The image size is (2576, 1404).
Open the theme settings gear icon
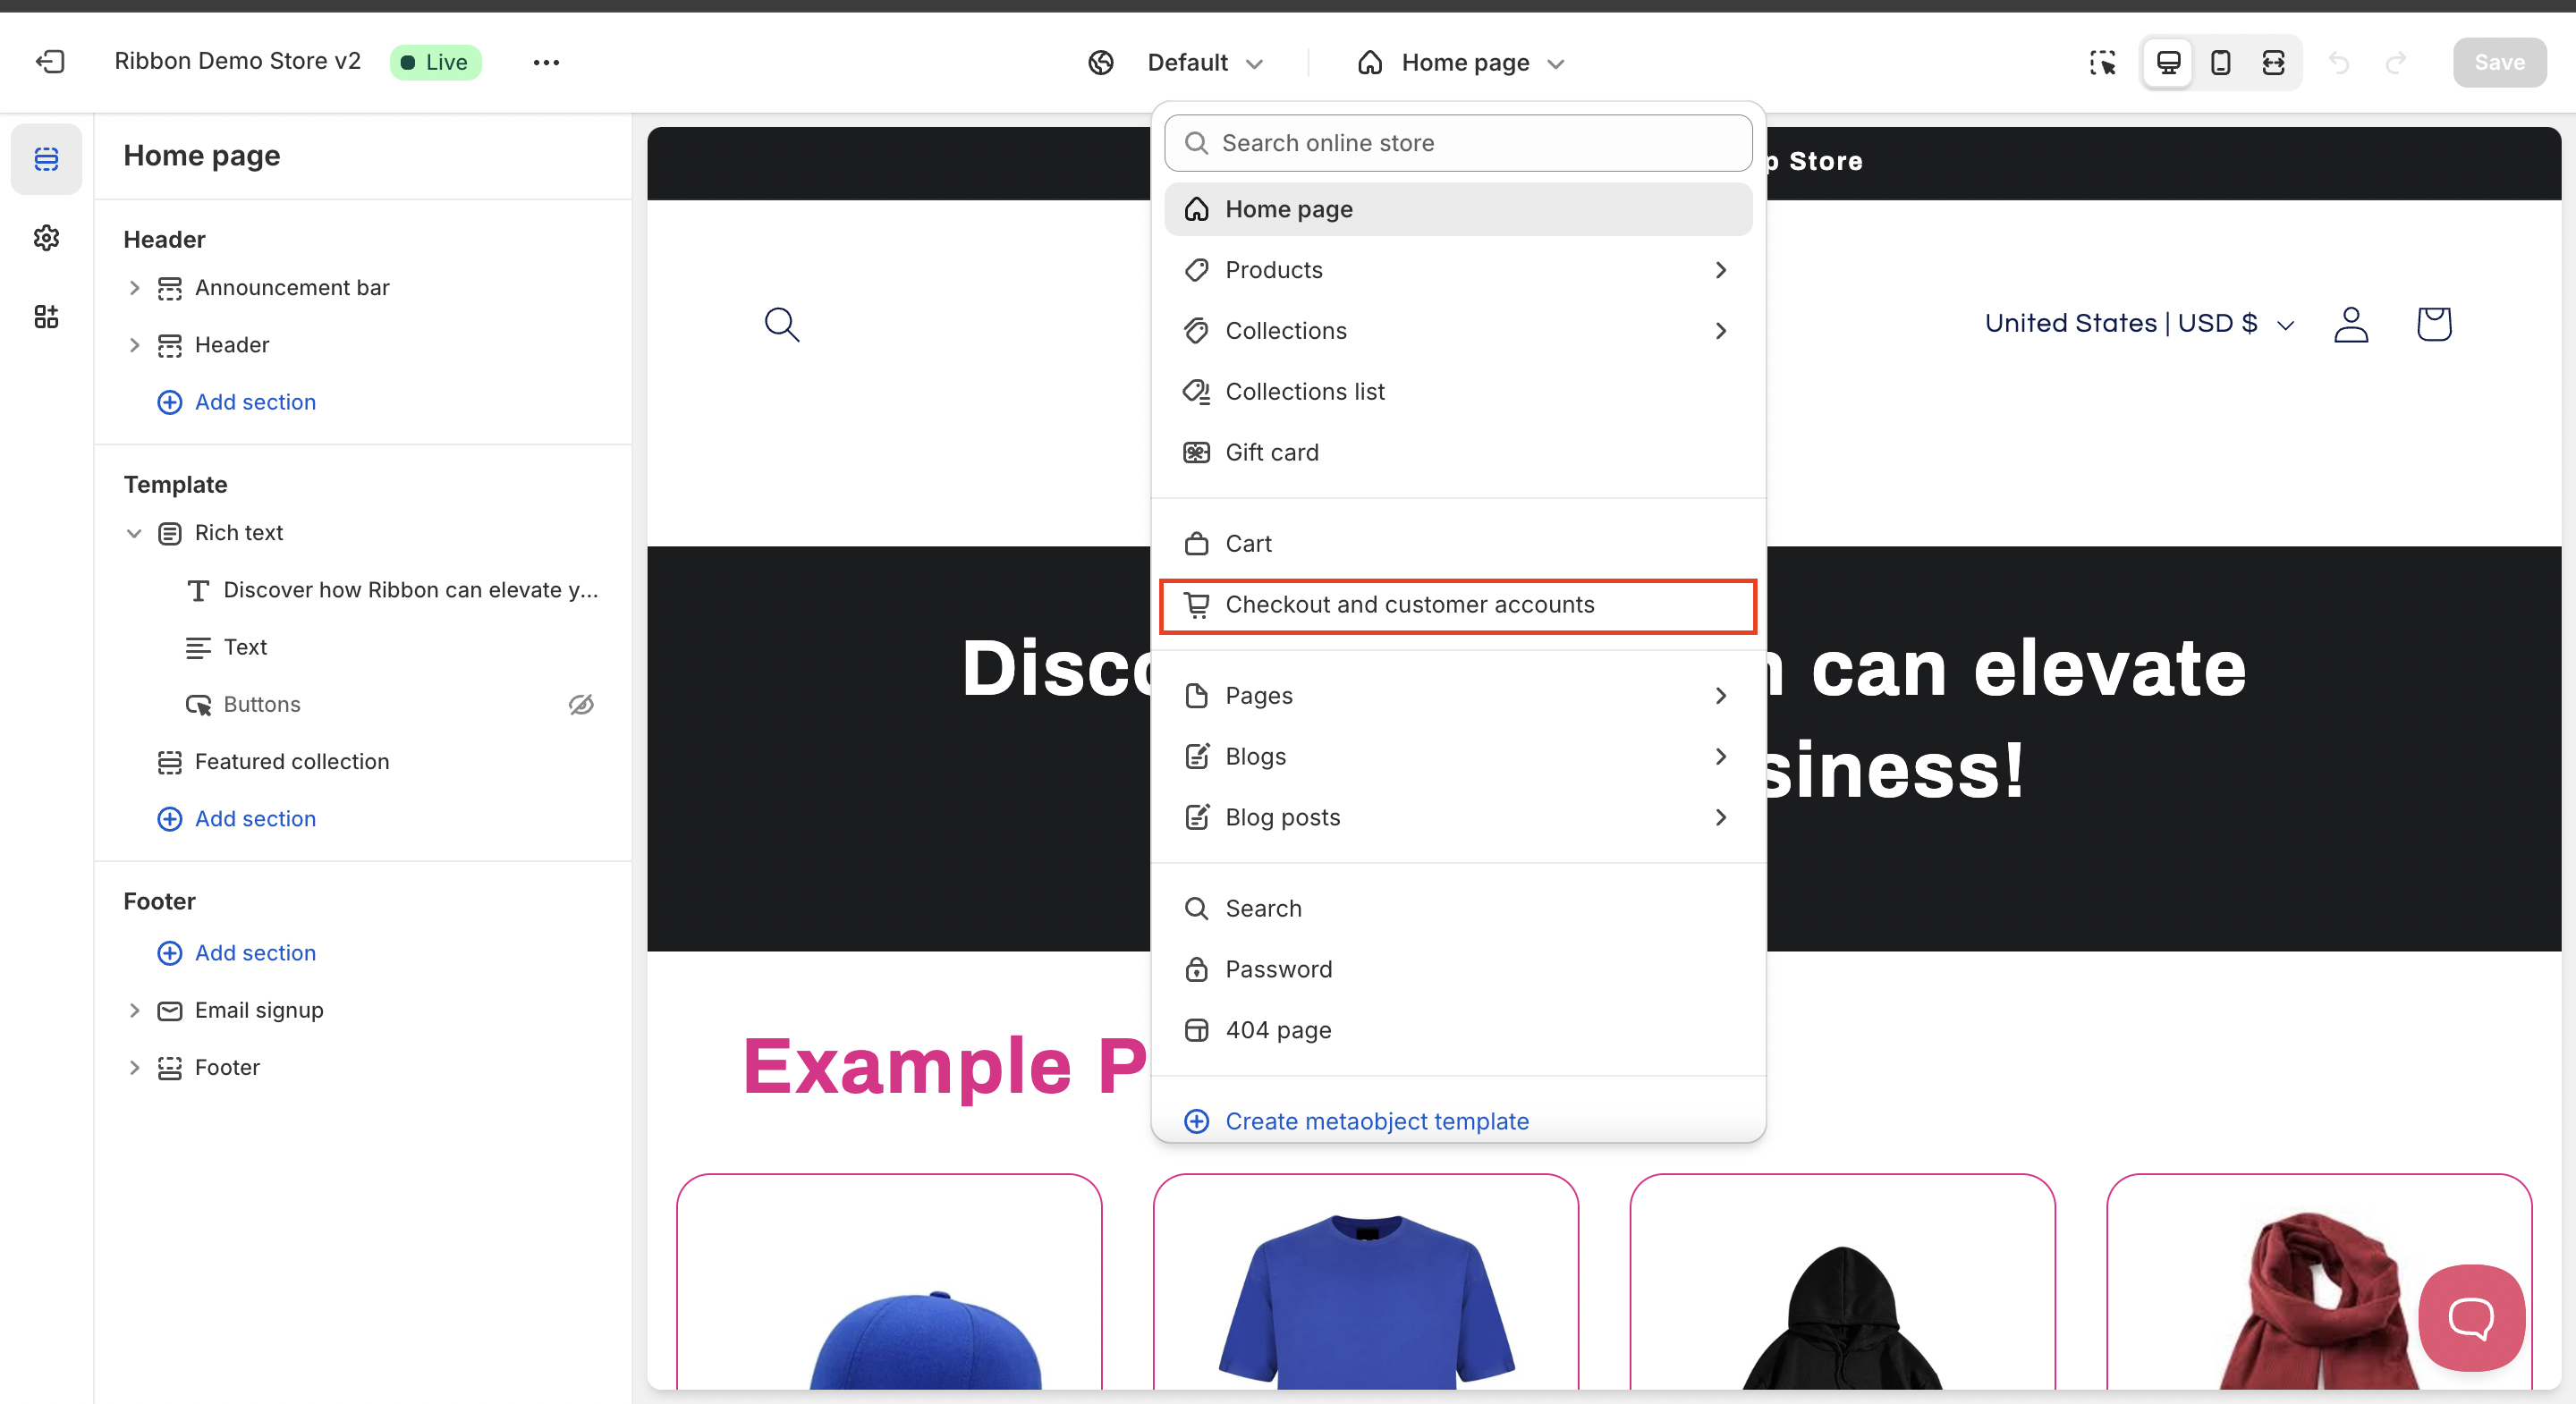click(46, 238)
